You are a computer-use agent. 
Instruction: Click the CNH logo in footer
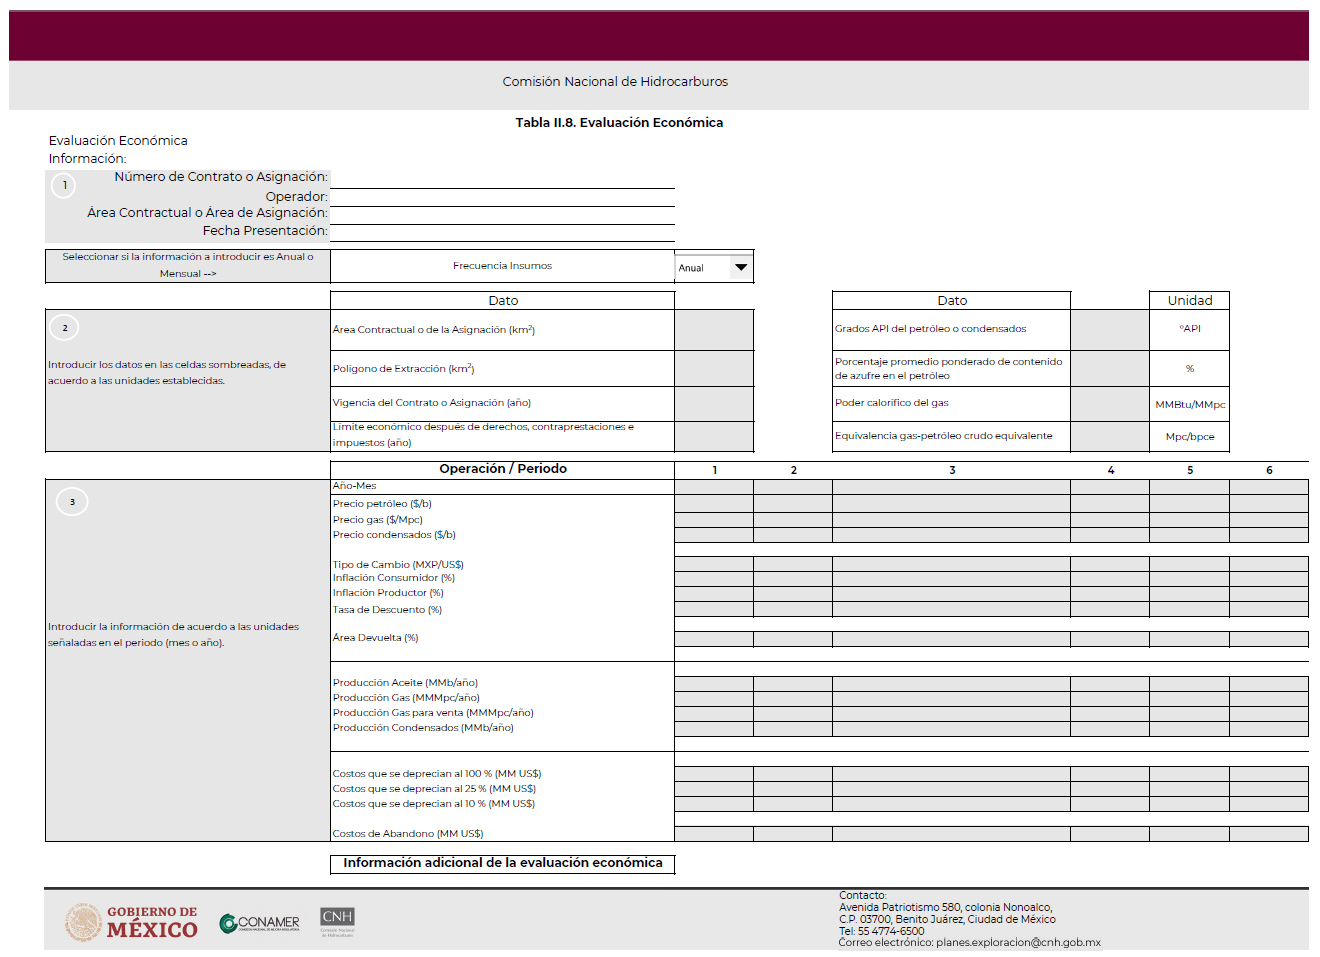click(337, 920)
